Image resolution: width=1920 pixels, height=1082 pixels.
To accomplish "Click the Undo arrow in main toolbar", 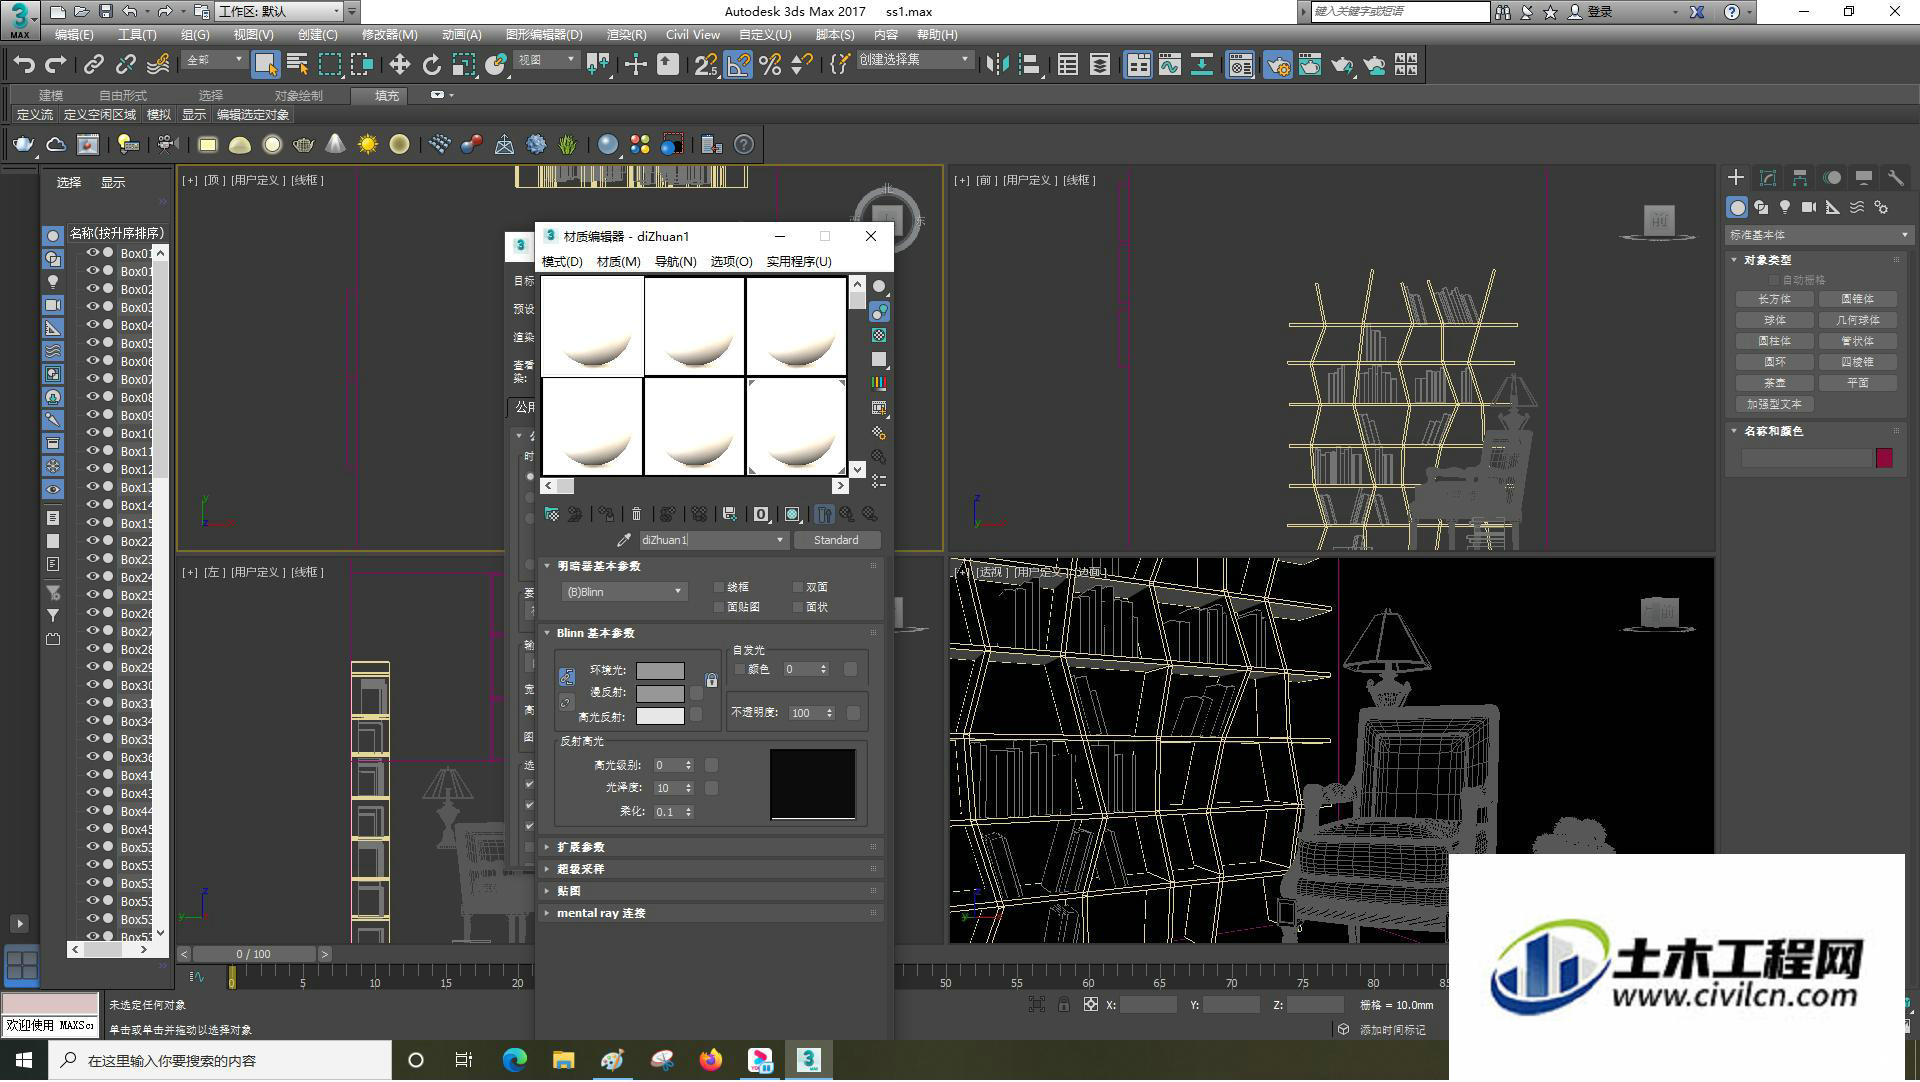I will [24, 65].
